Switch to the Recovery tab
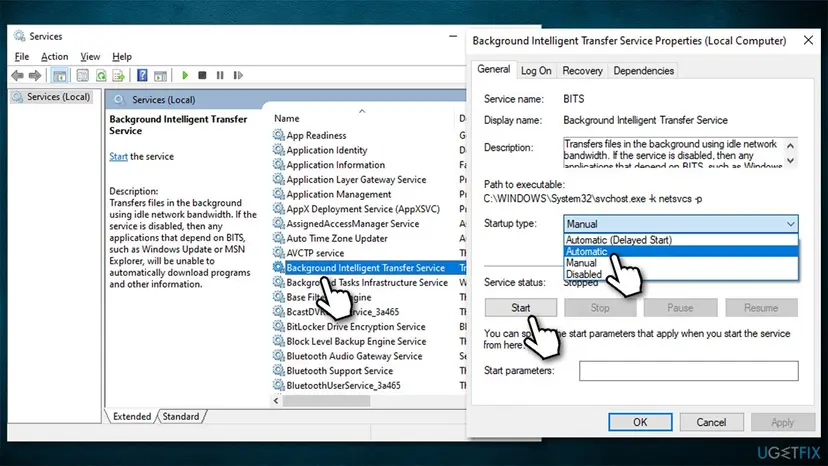The height and width of the screenshot is (466, 828). tap(582, 71)
